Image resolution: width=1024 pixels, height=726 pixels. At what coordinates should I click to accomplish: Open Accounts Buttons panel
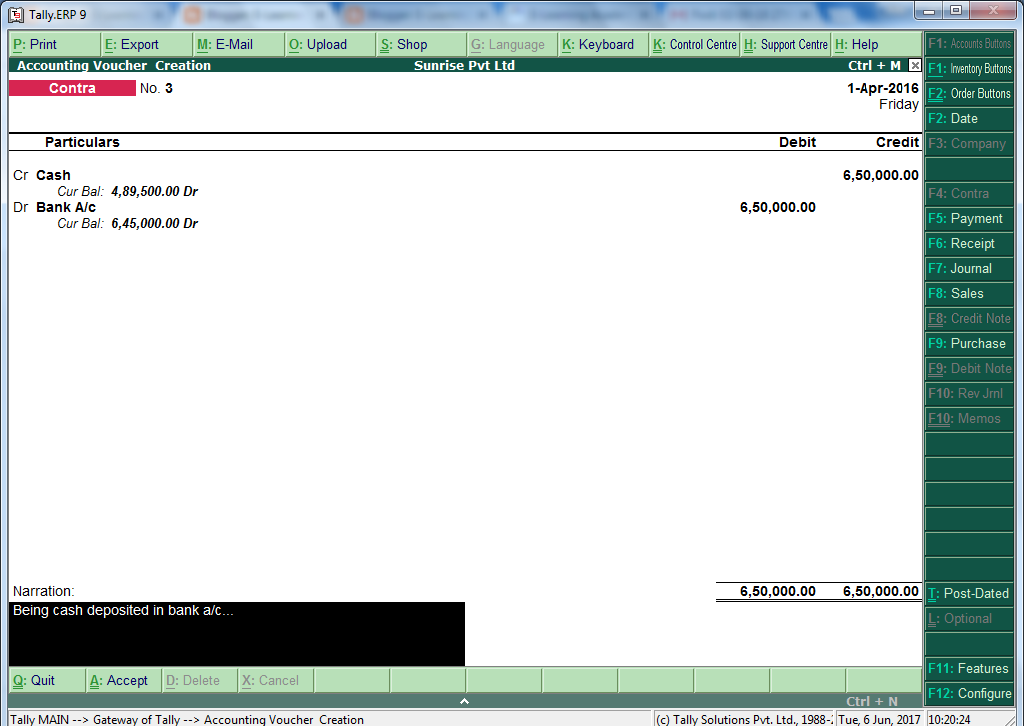(968, 42)
